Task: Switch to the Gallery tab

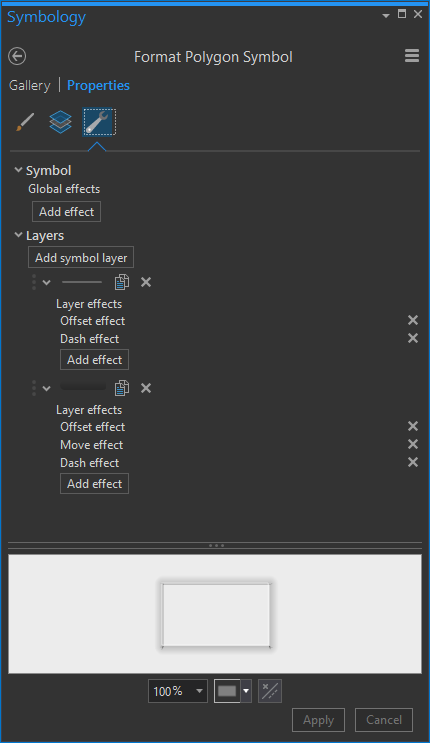Action: pos(29,85)
